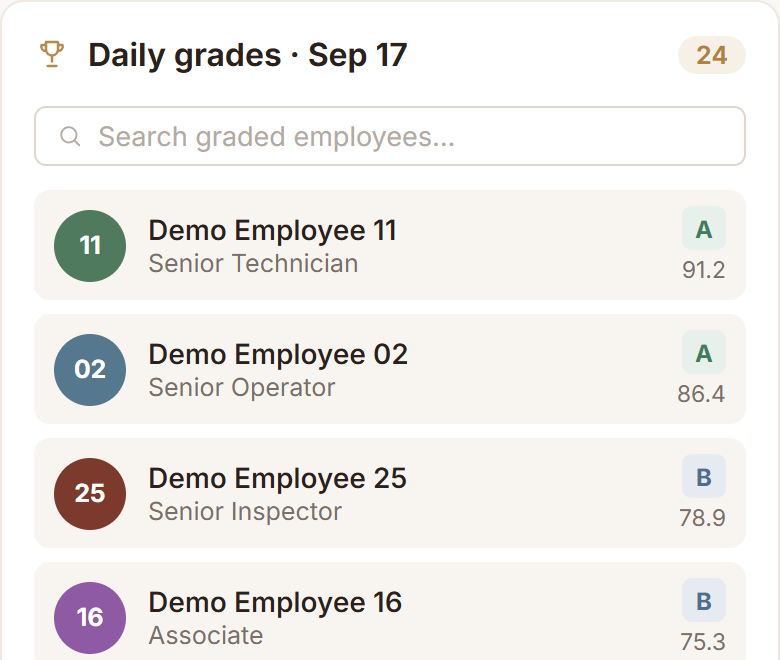Click the 75.3 score value
The width and height of the screenshot is (780, 660).
point(702,642)
